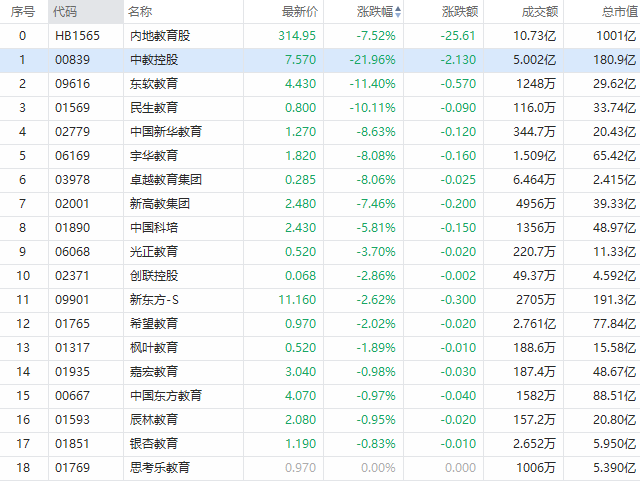This screenshot has width=640, height=481.
Task: Click change percent -10.11%
Action: pyautogui.click(x=373, y=108)
